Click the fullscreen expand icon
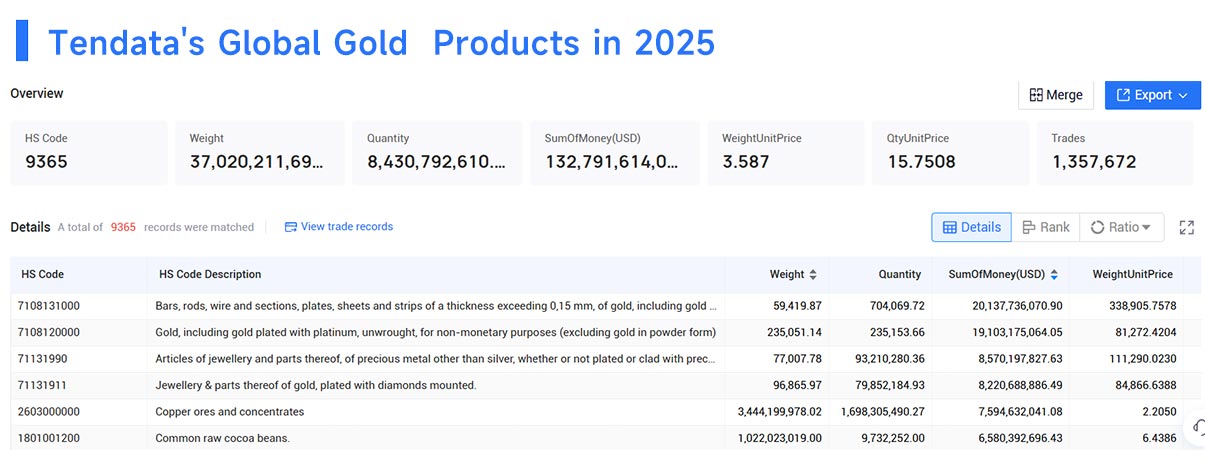Viewport: 1205px width, 474px height. pyautogui.click(x=1187, y=227)
